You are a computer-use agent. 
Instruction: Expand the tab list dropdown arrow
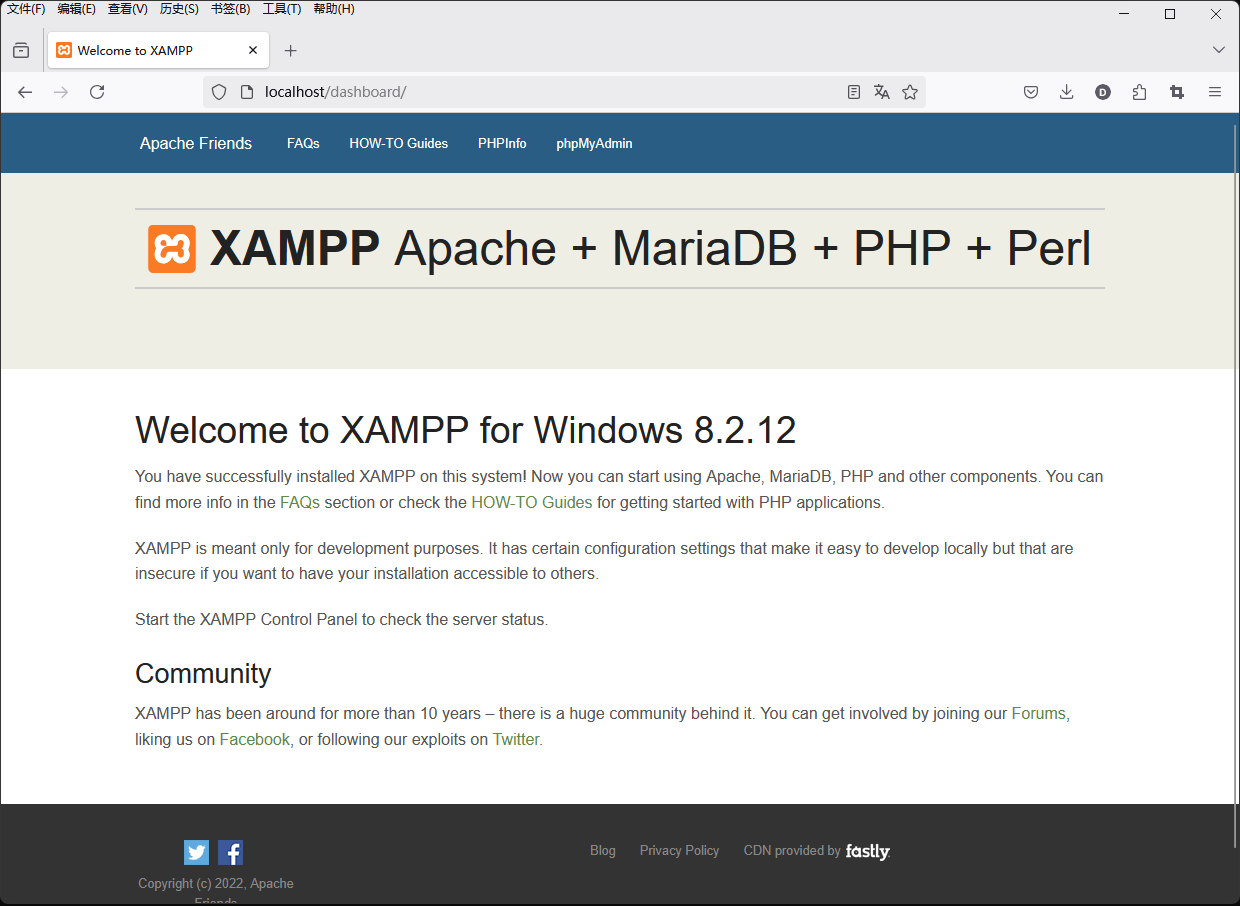[x=1218, y=49]
